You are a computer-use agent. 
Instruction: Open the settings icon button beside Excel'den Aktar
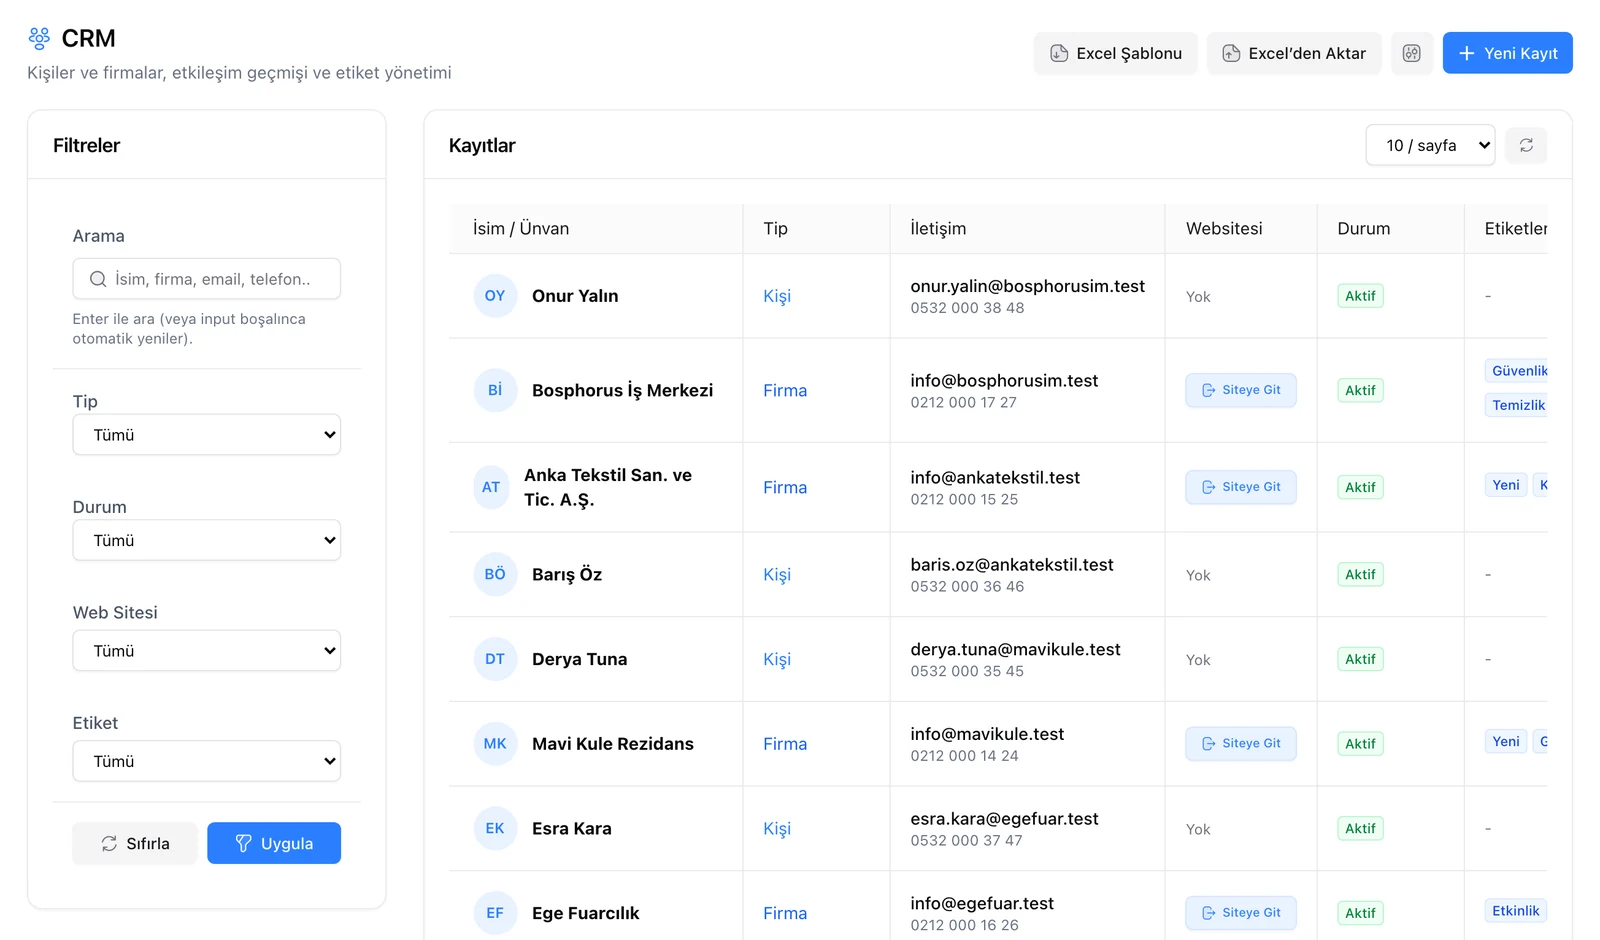[1411, 53]
